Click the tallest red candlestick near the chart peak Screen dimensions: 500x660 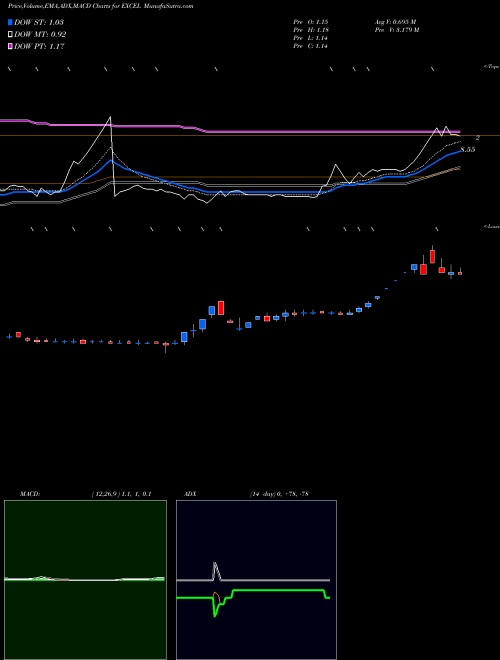(432, 256)
